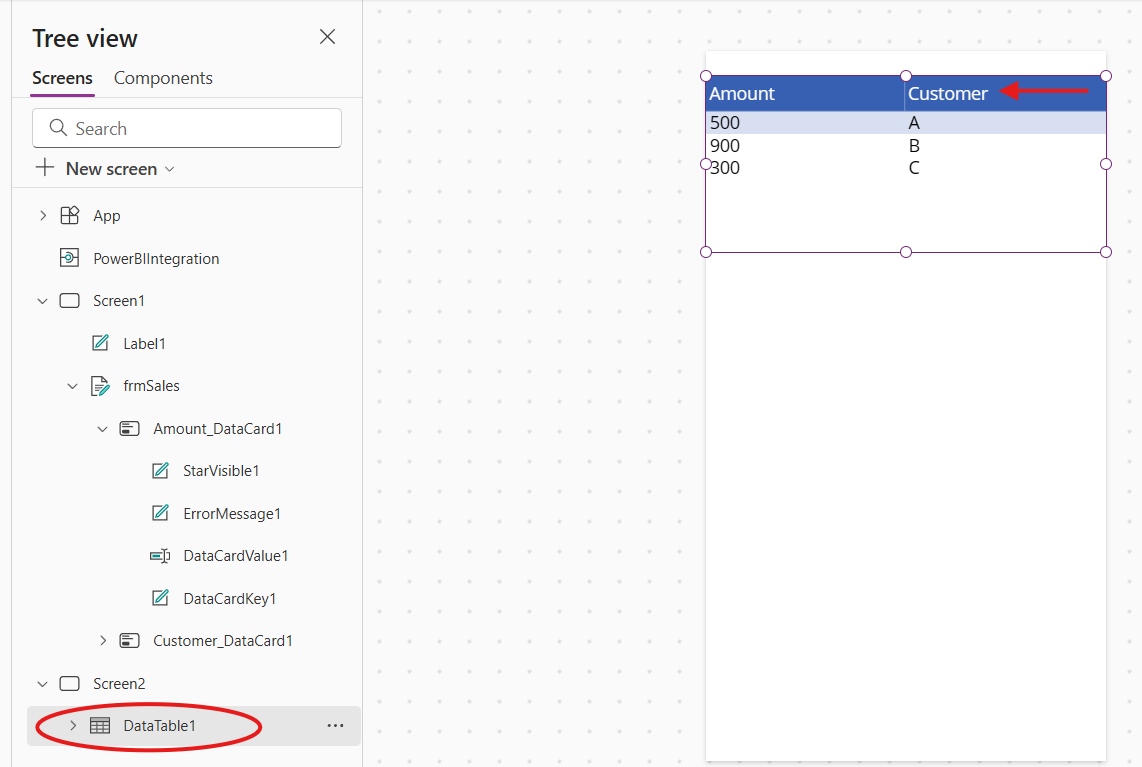The width and height of the screenshot is (1142, 767).
Task: Select frmSales in the tree
Action: 151,386
